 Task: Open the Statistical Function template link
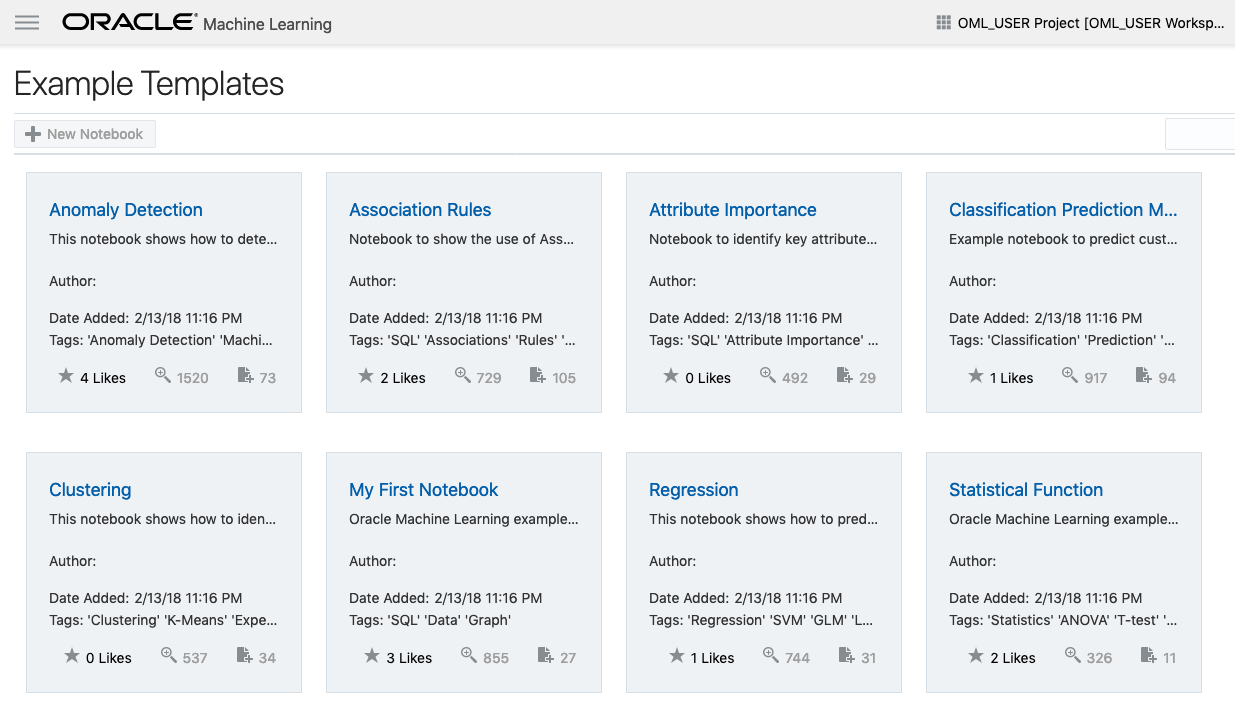[1025, 490]
